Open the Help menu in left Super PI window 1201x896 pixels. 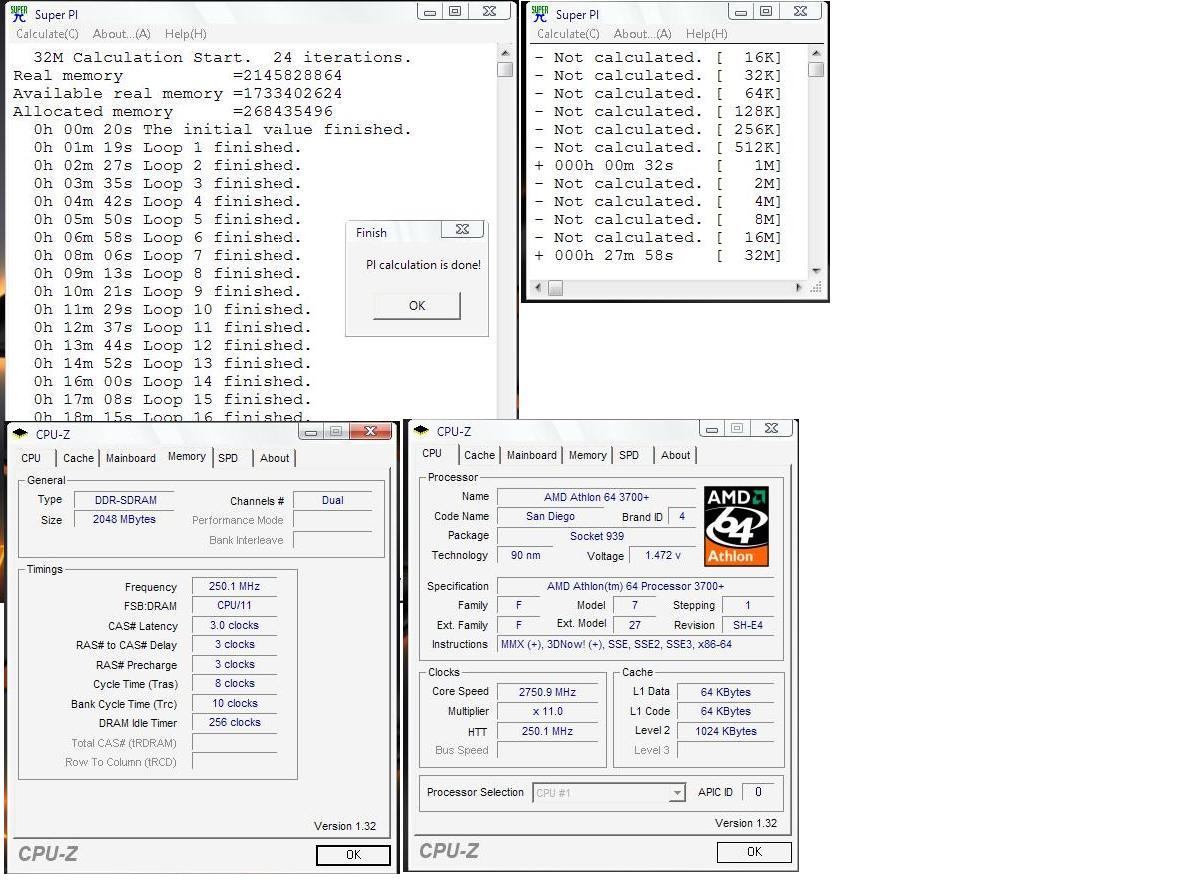click(185, 34)
